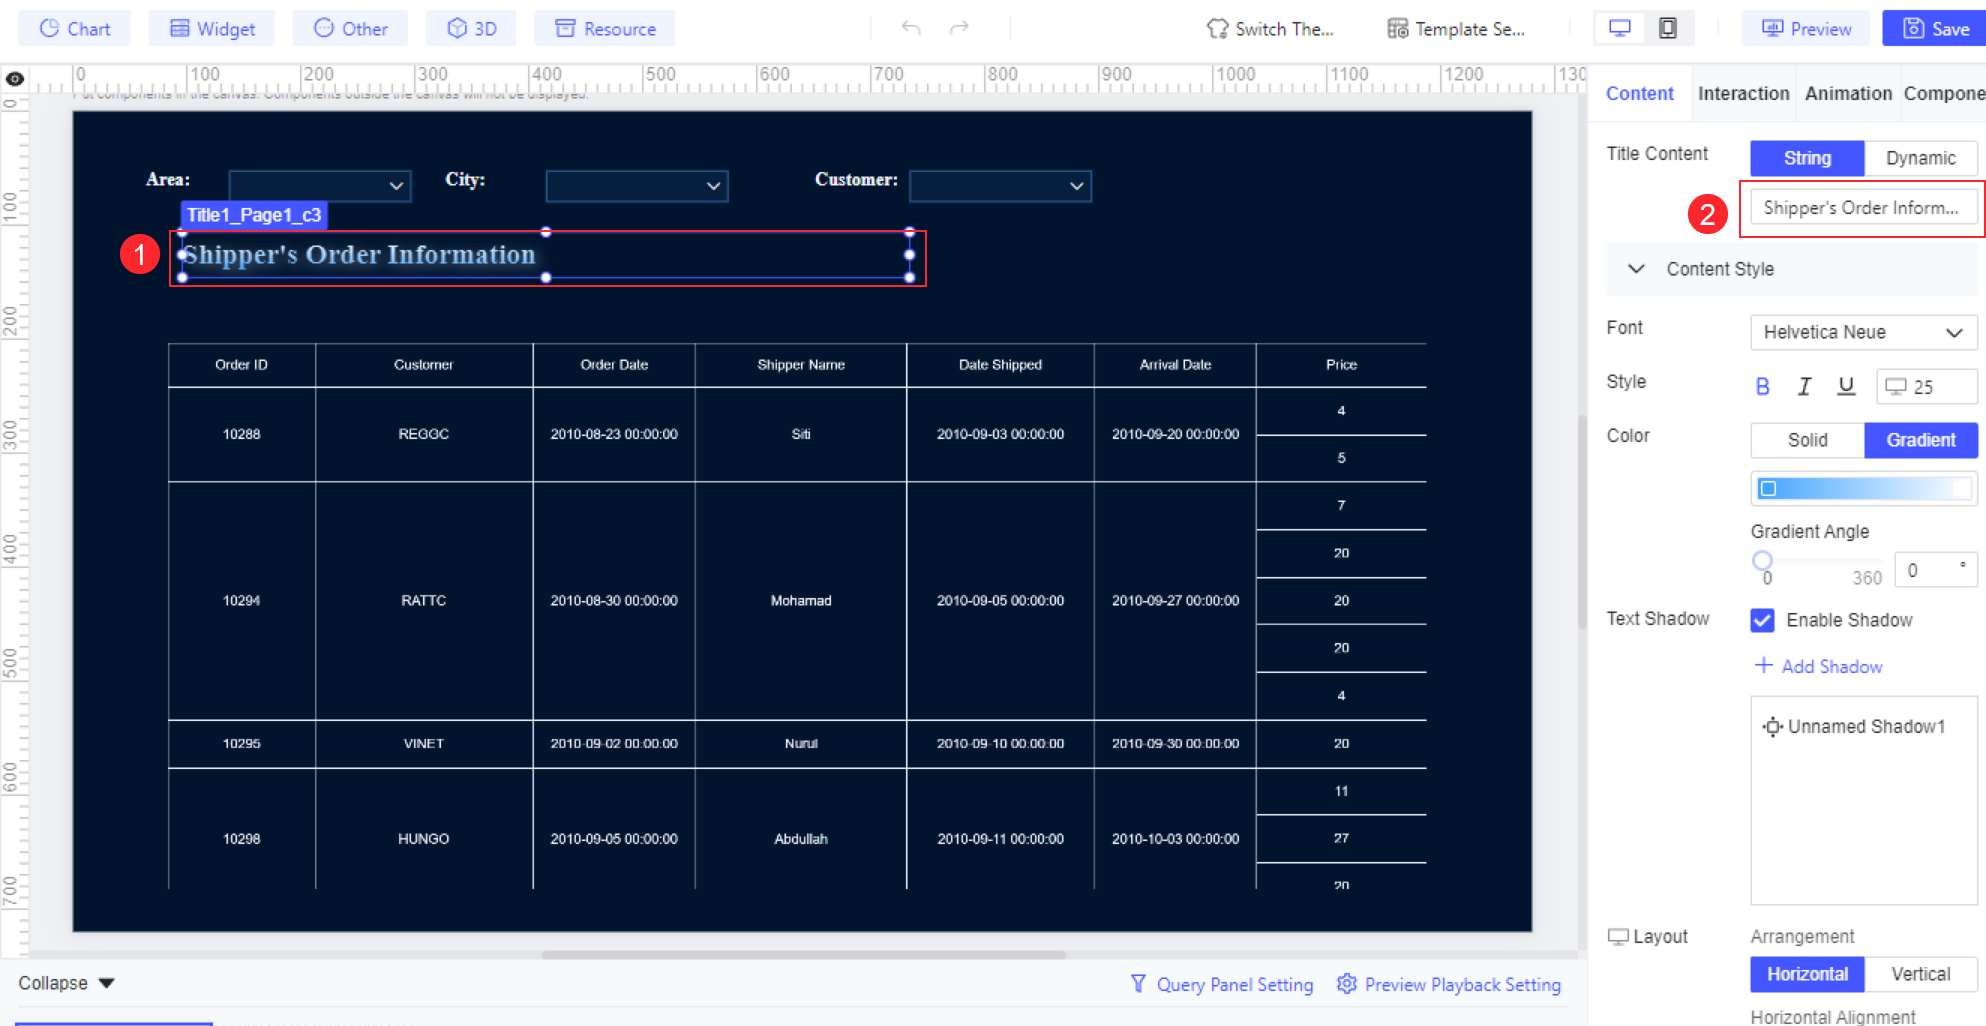1986x1026 pixels.
Task: Open Query Panel Setting
Action: pos(1221,985)
